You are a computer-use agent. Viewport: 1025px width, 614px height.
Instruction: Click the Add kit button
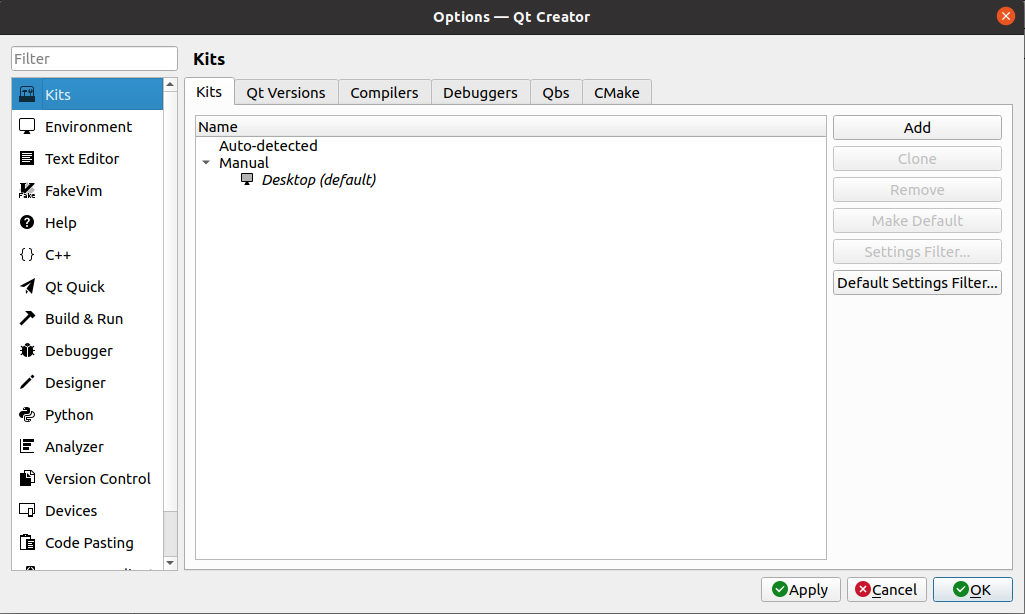[x=917, y=128]
